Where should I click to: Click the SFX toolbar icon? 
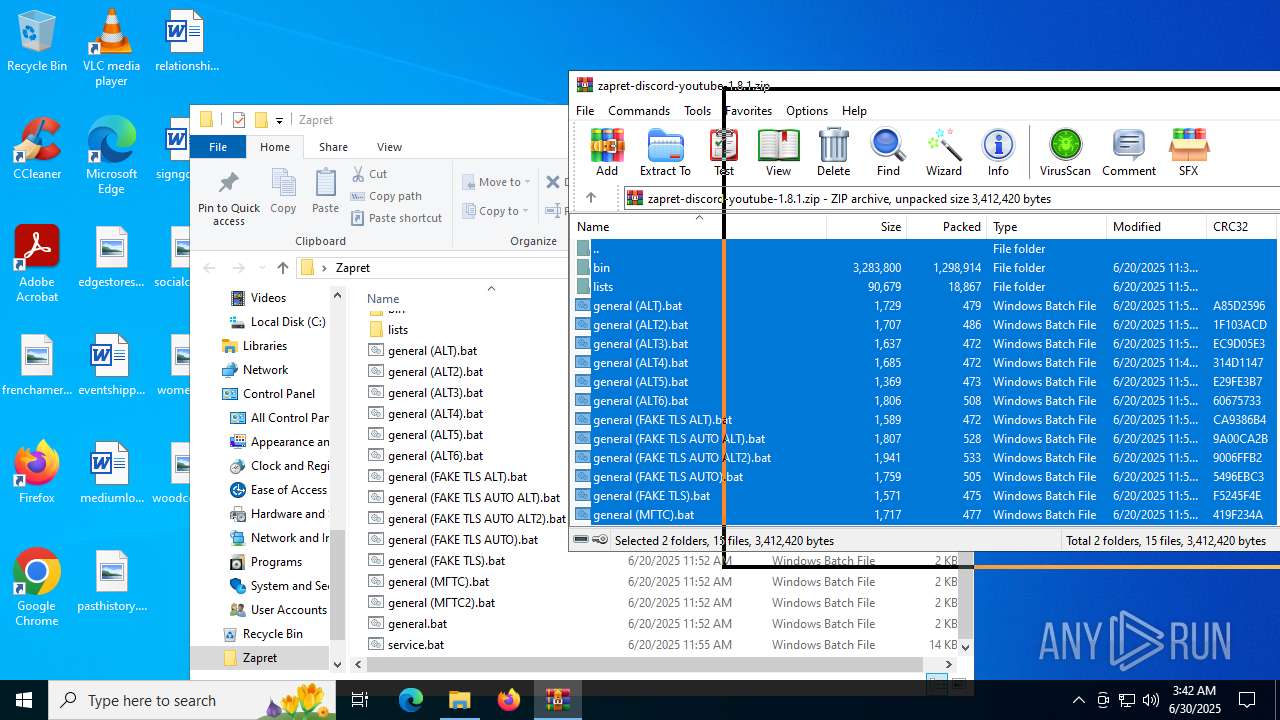point(1188,152)
